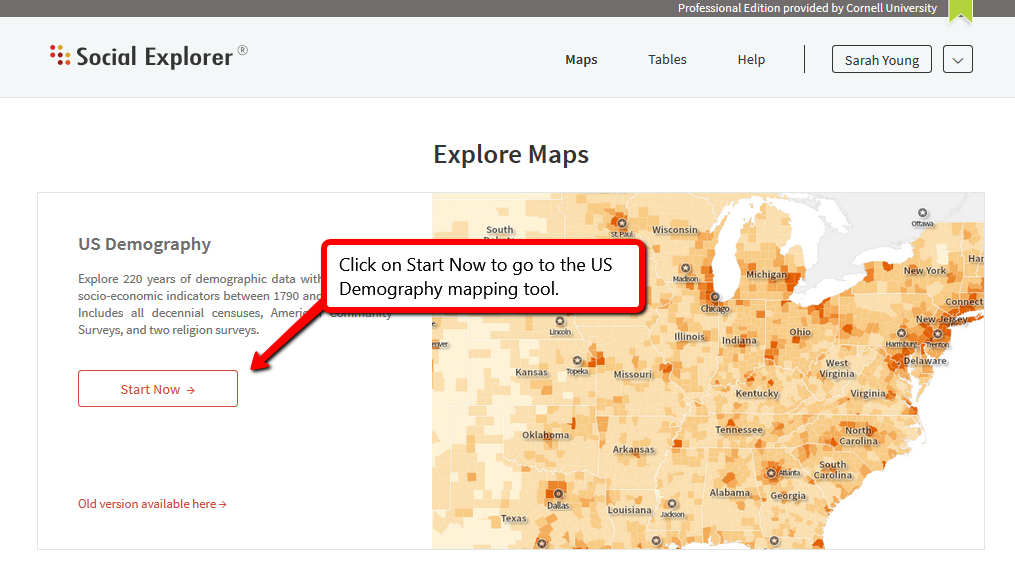Open the Maps menu item

click(x=581, y=60)
